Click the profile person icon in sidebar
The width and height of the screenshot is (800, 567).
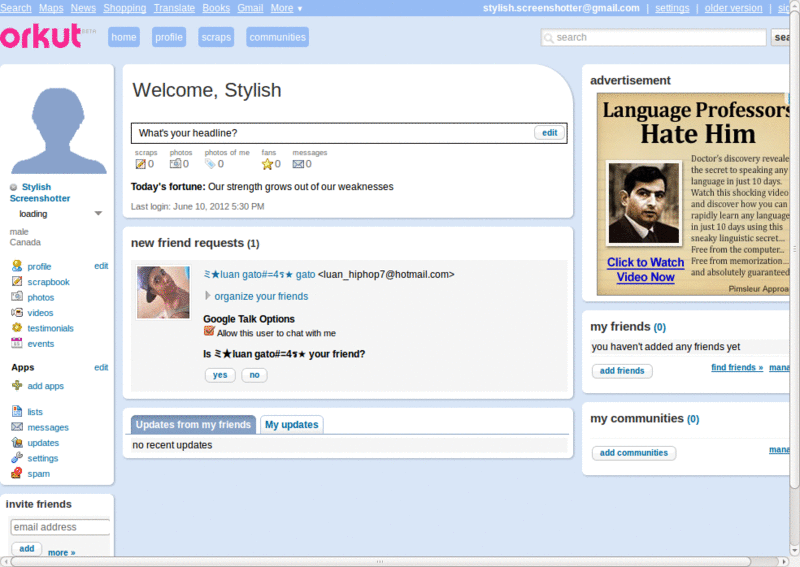tap(17, 266)
